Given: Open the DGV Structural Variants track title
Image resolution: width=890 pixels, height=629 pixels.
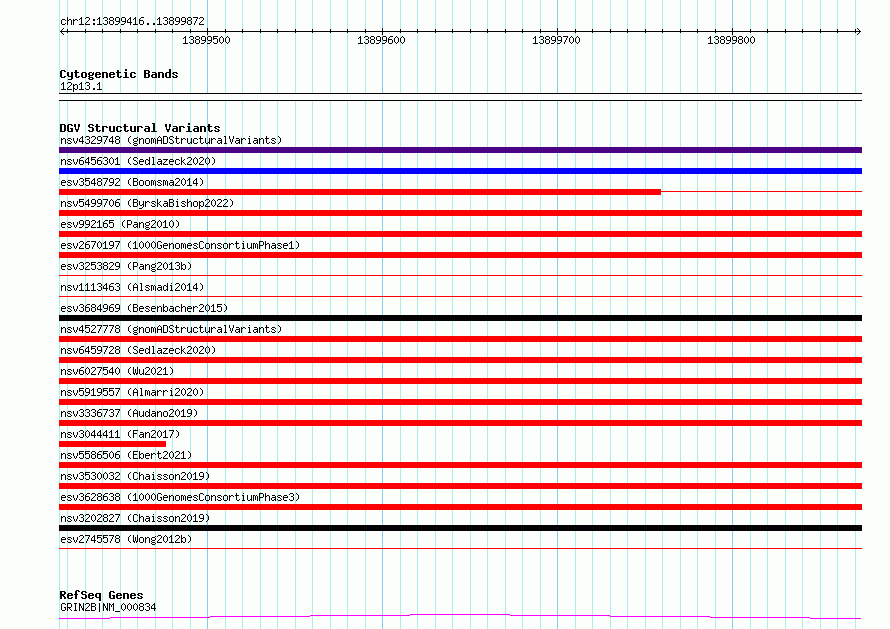Looking at the screenshot, I should tap(140, 128).
